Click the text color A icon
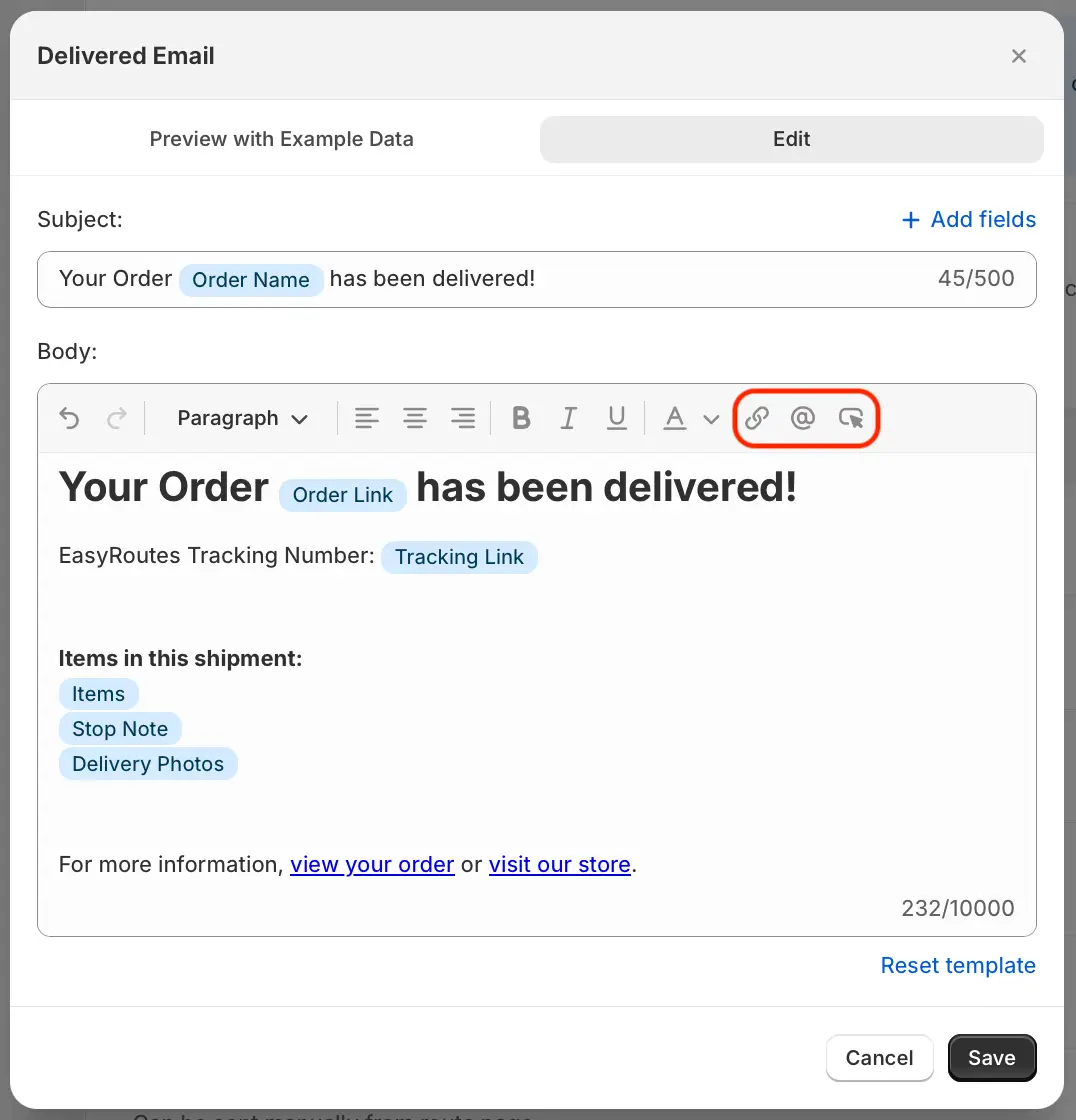1076x1120 pixels. [674, 418]
